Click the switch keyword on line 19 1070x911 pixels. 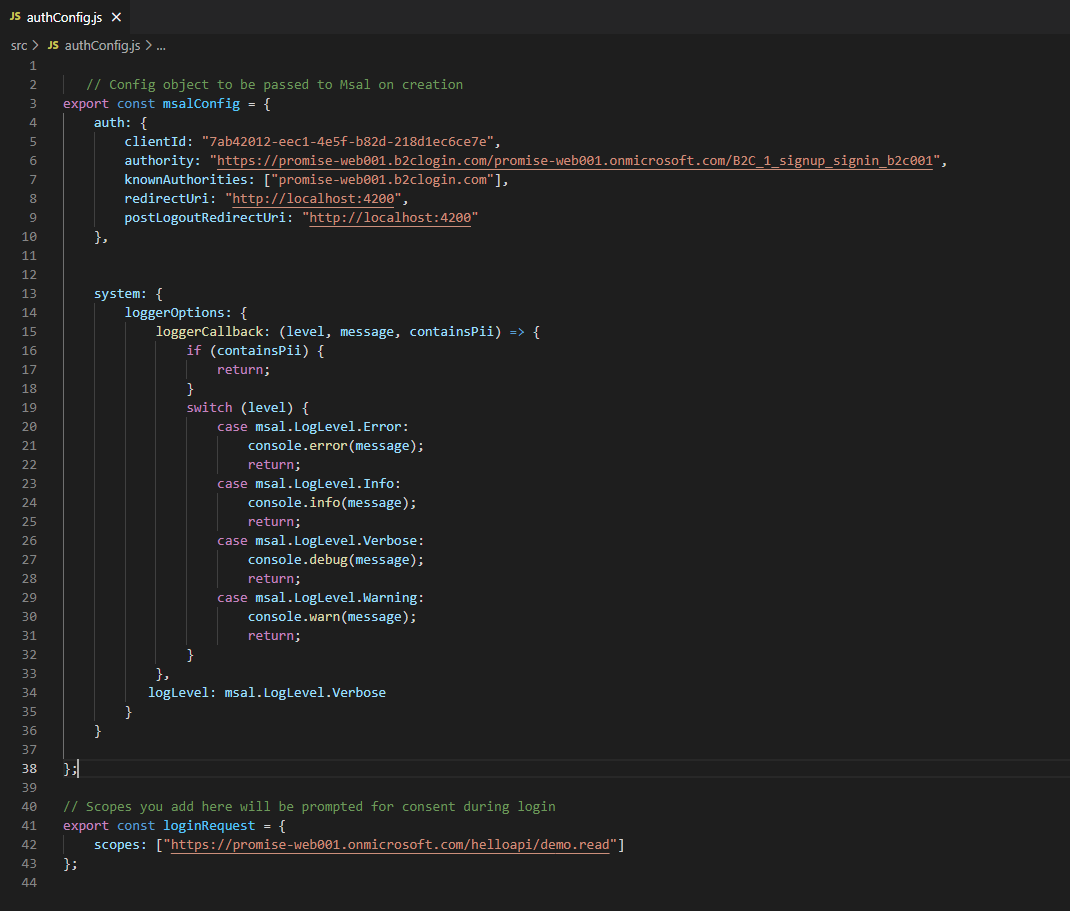tap(209, 407)
